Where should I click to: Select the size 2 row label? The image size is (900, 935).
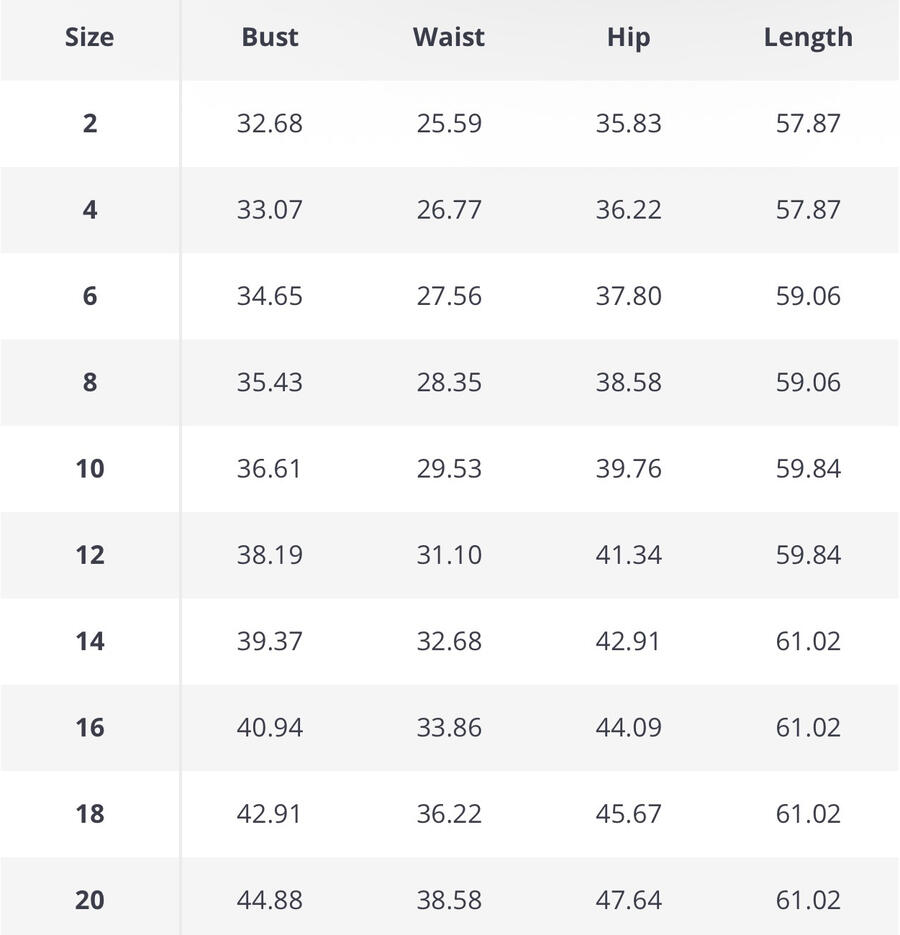(x=90, y=124)
